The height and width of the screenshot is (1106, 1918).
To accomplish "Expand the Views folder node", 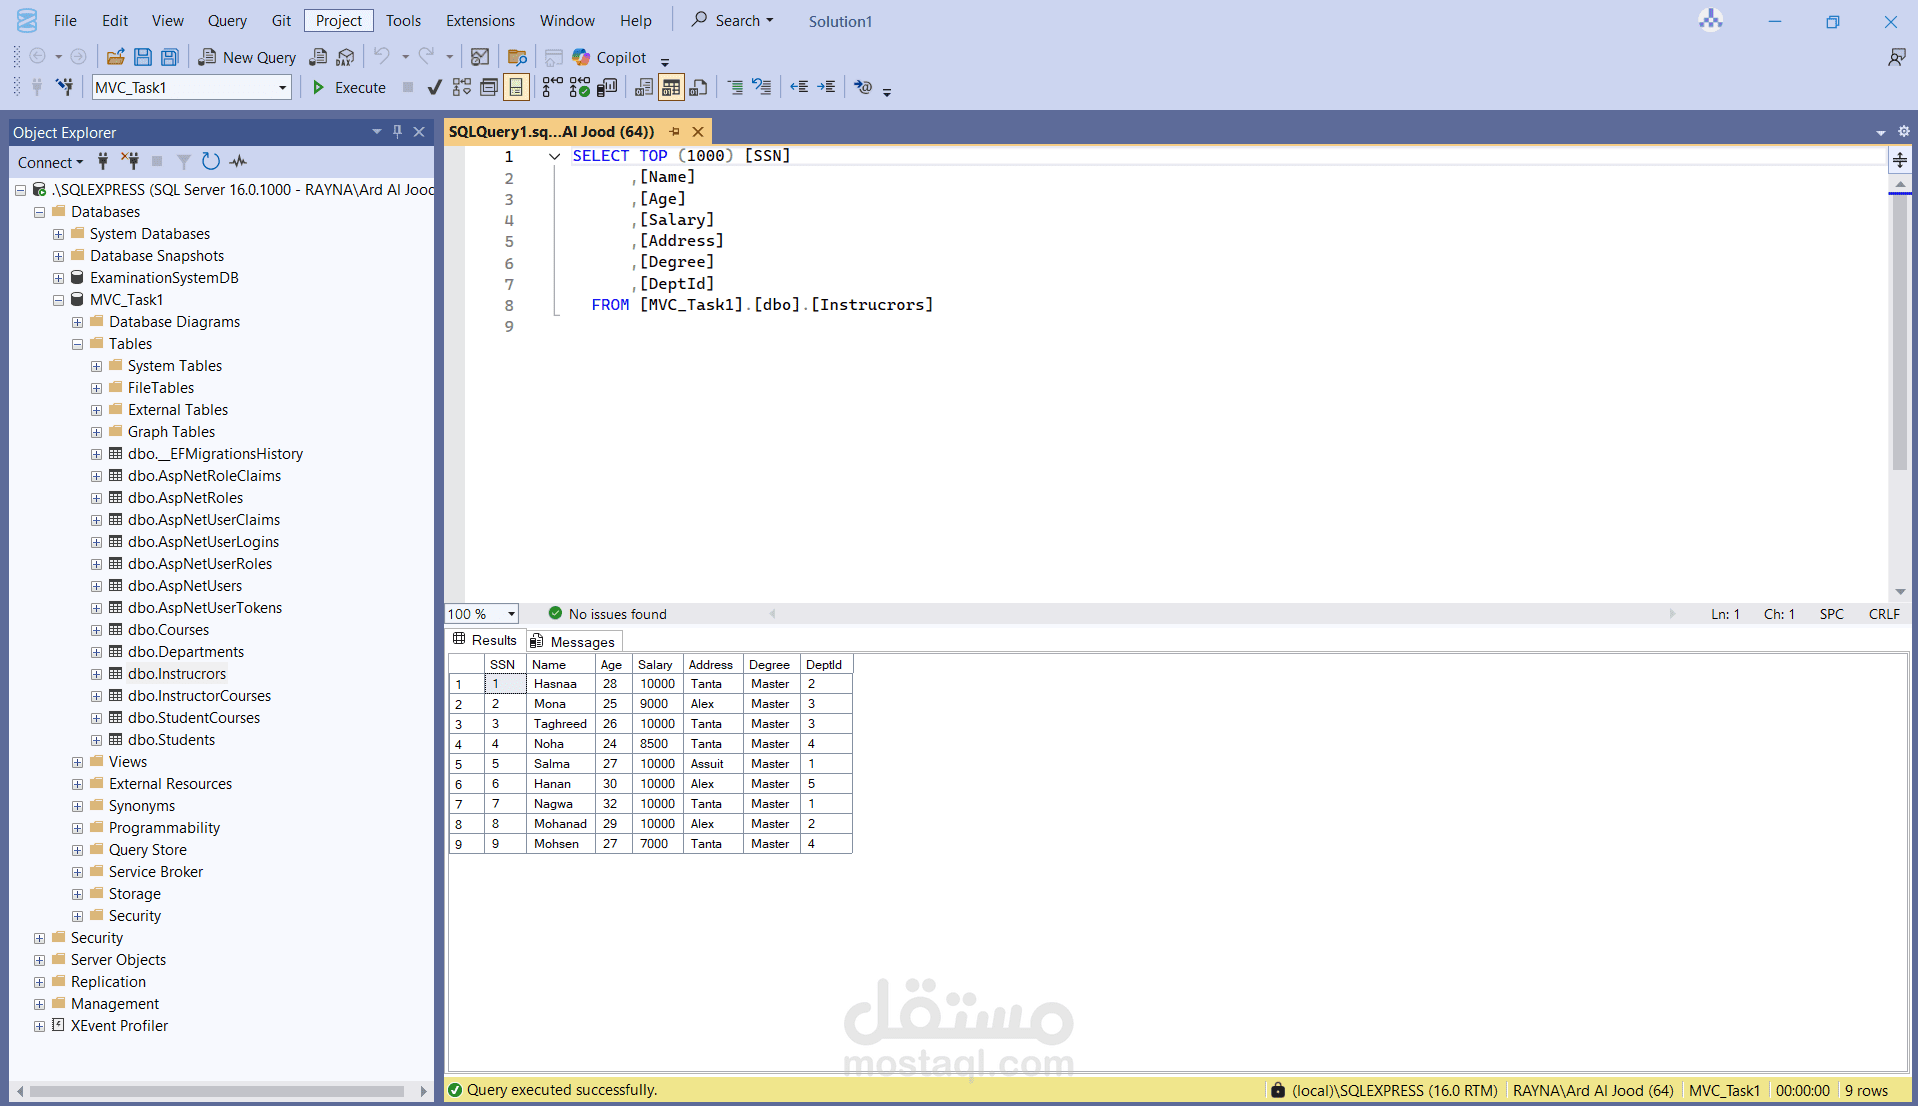I will click(x=77, y=762).
